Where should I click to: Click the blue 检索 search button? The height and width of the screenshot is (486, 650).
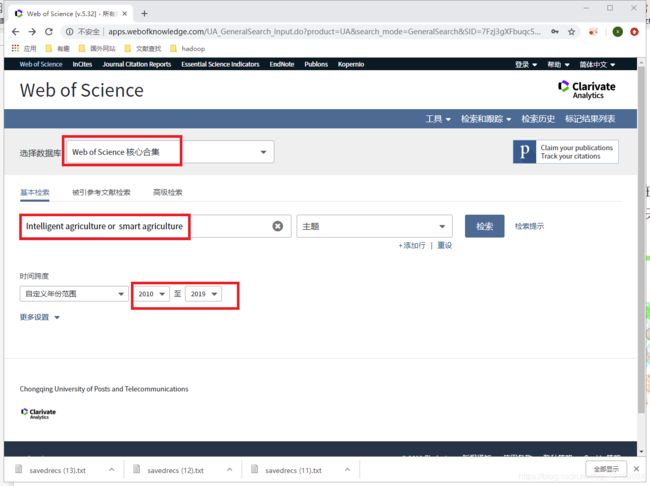485,226
